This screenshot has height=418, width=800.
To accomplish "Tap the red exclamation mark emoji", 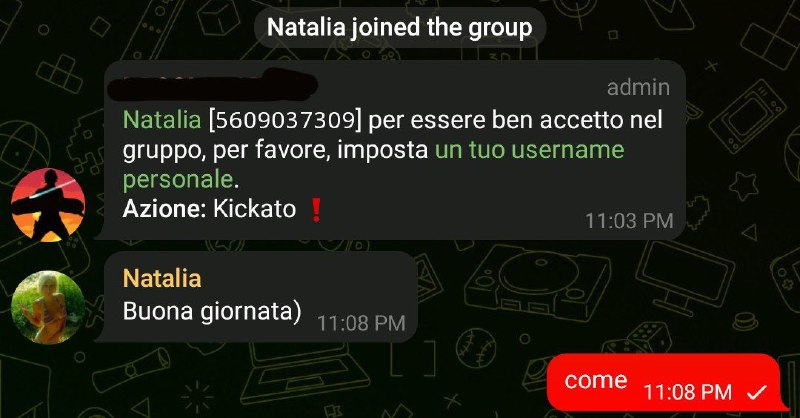I will (316, 209).
